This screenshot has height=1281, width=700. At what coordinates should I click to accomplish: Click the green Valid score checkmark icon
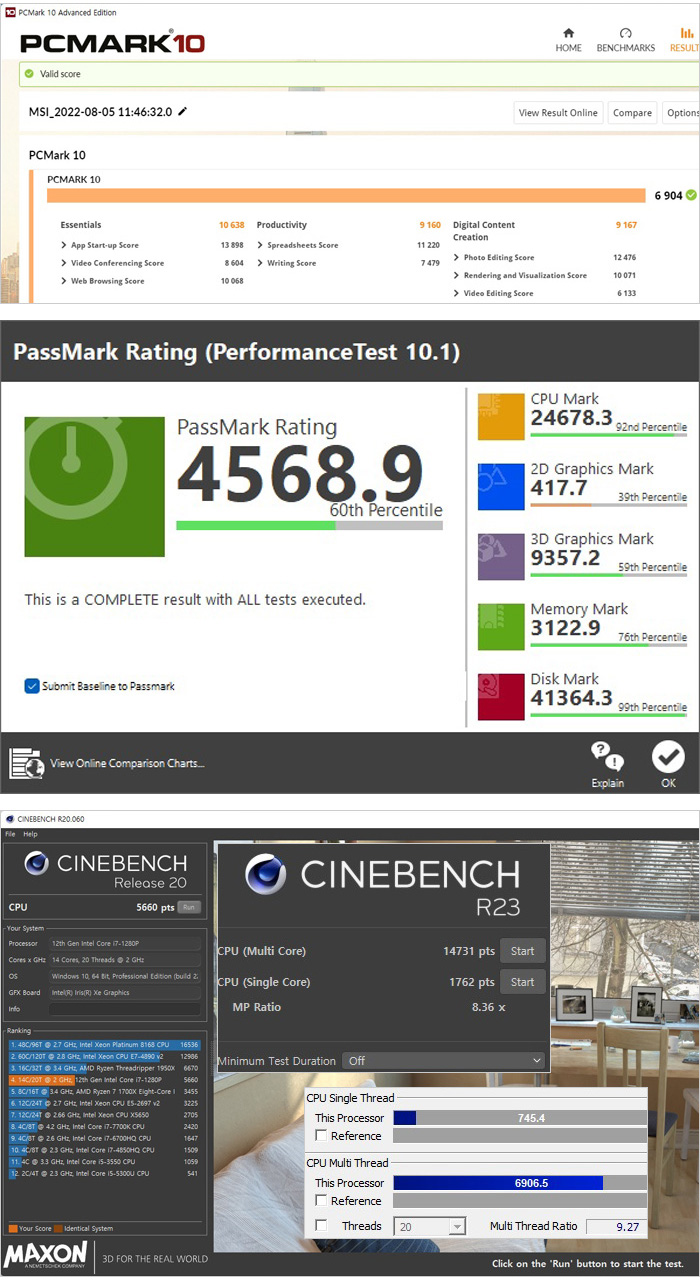pos(30,74)
